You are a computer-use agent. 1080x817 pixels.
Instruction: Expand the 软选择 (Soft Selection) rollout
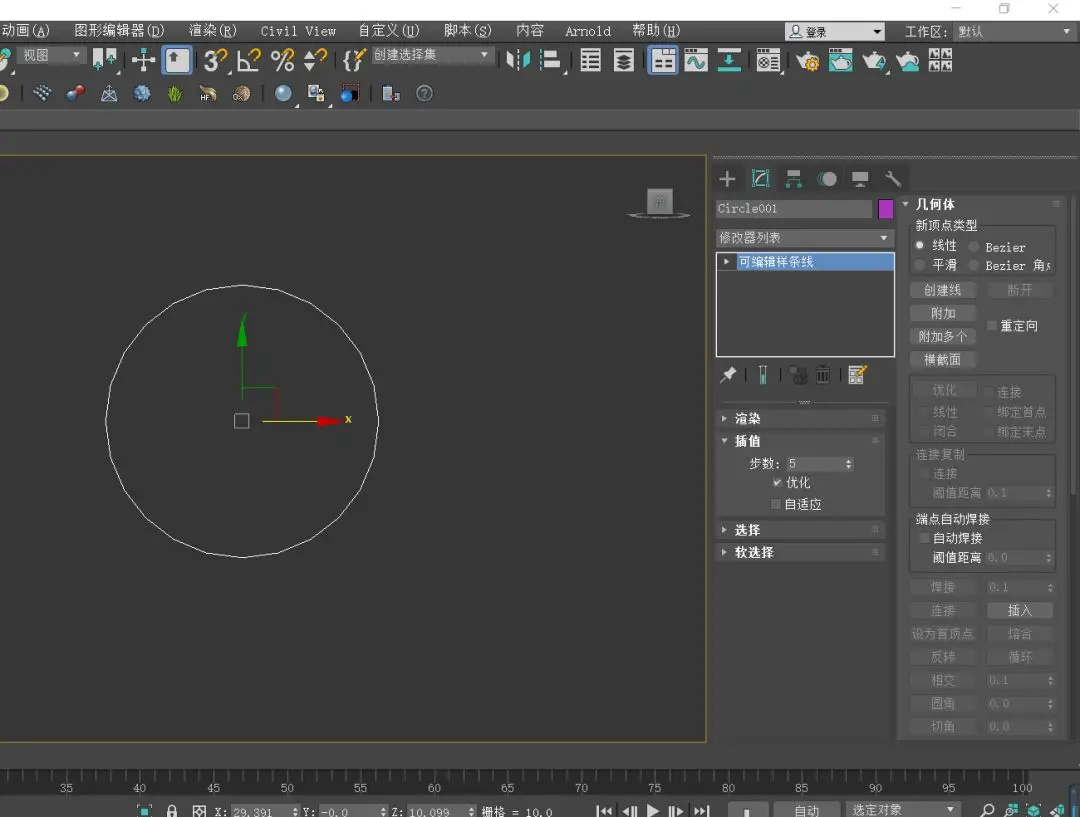point(753,552)
